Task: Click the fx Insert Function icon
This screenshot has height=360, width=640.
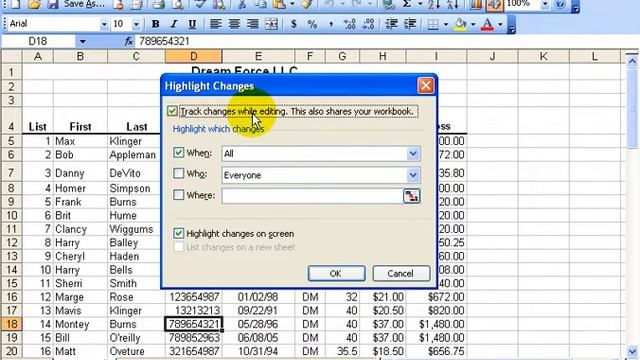Action: coord(129,41)
